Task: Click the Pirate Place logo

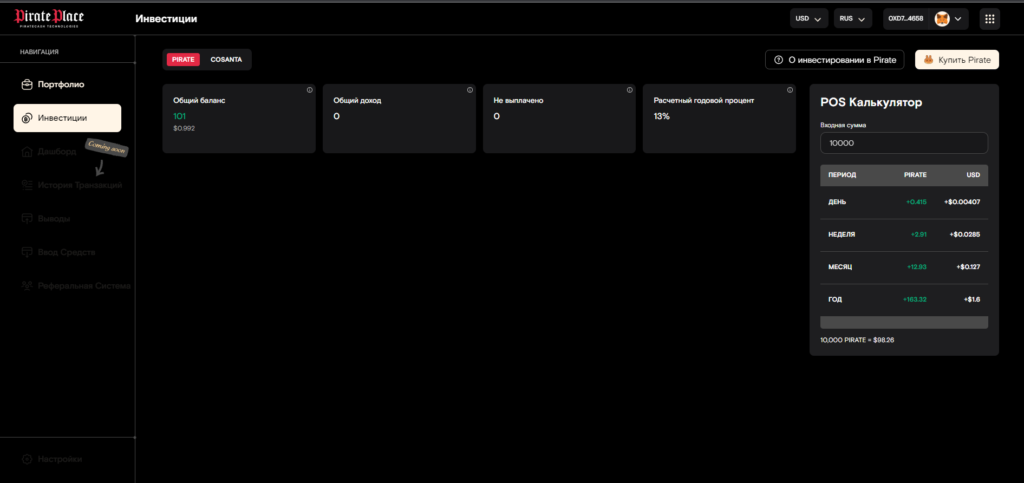Action: [x=49, y=18]
